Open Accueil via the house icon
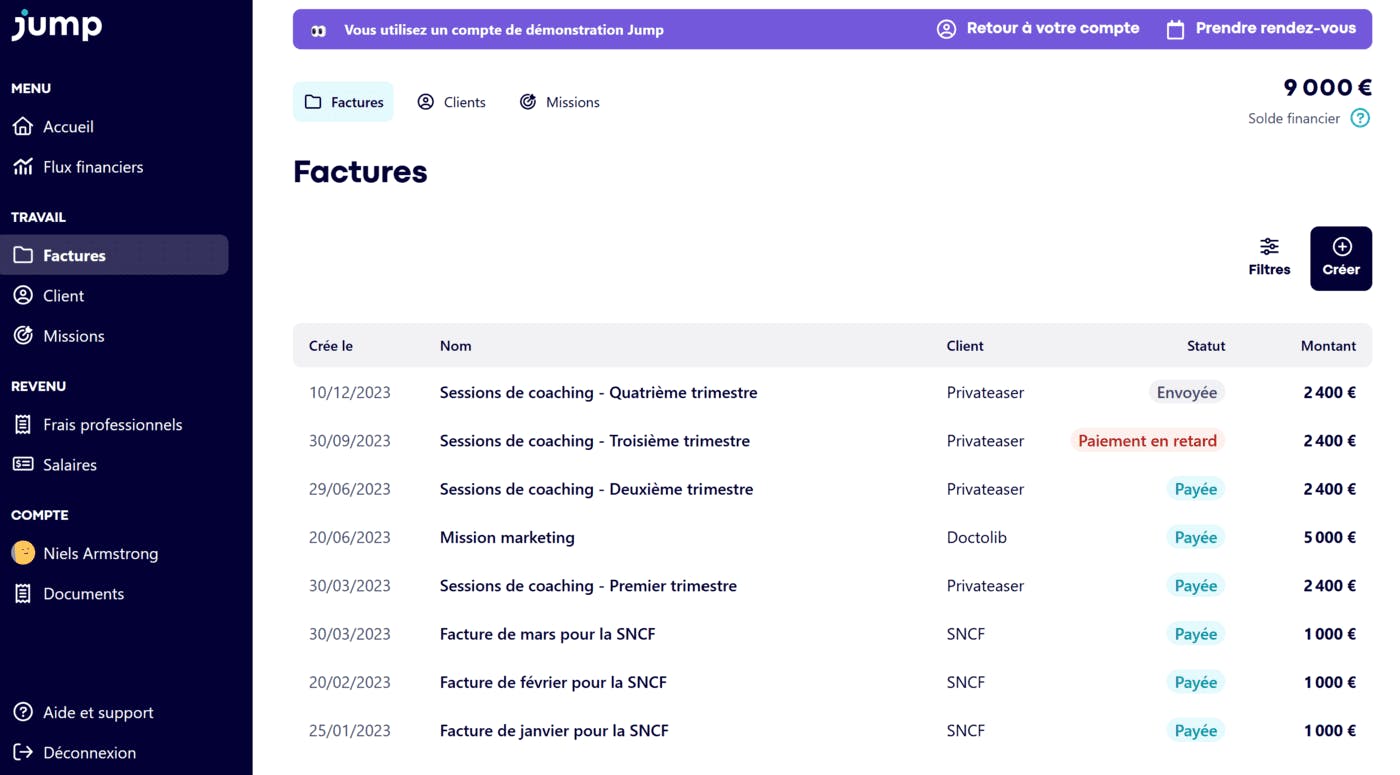The height and width of the screenshot is (775, 1400). pyautogui.click(x=23, y=127)
